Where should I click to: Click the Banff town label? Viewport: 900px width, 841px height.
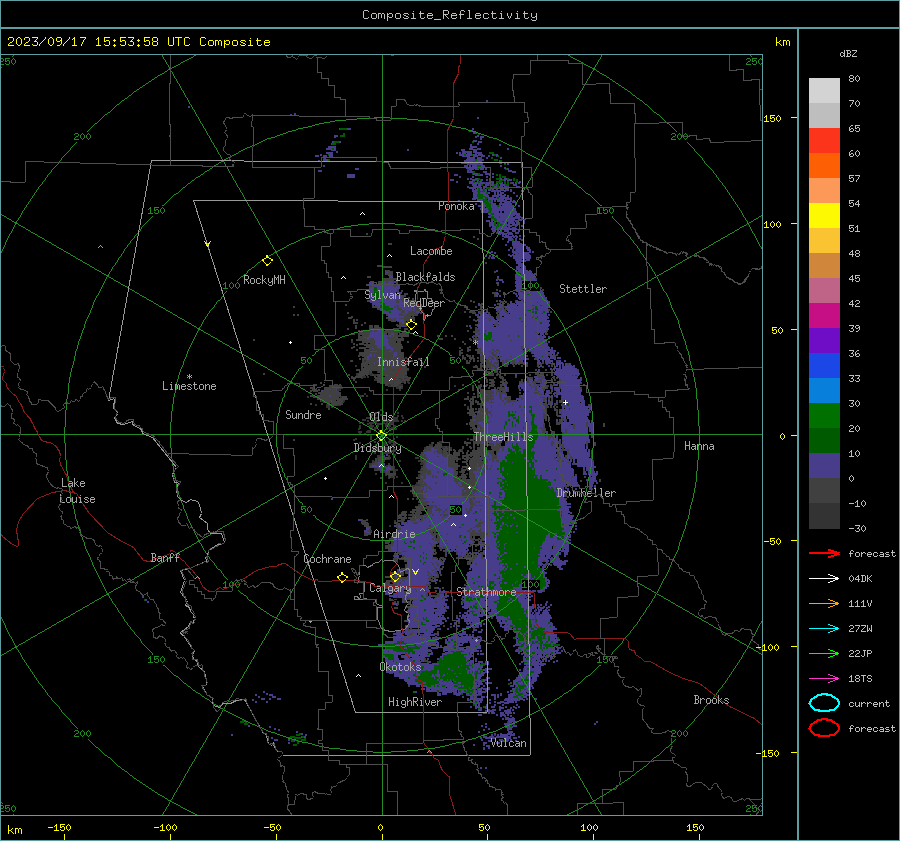[165, 557]
